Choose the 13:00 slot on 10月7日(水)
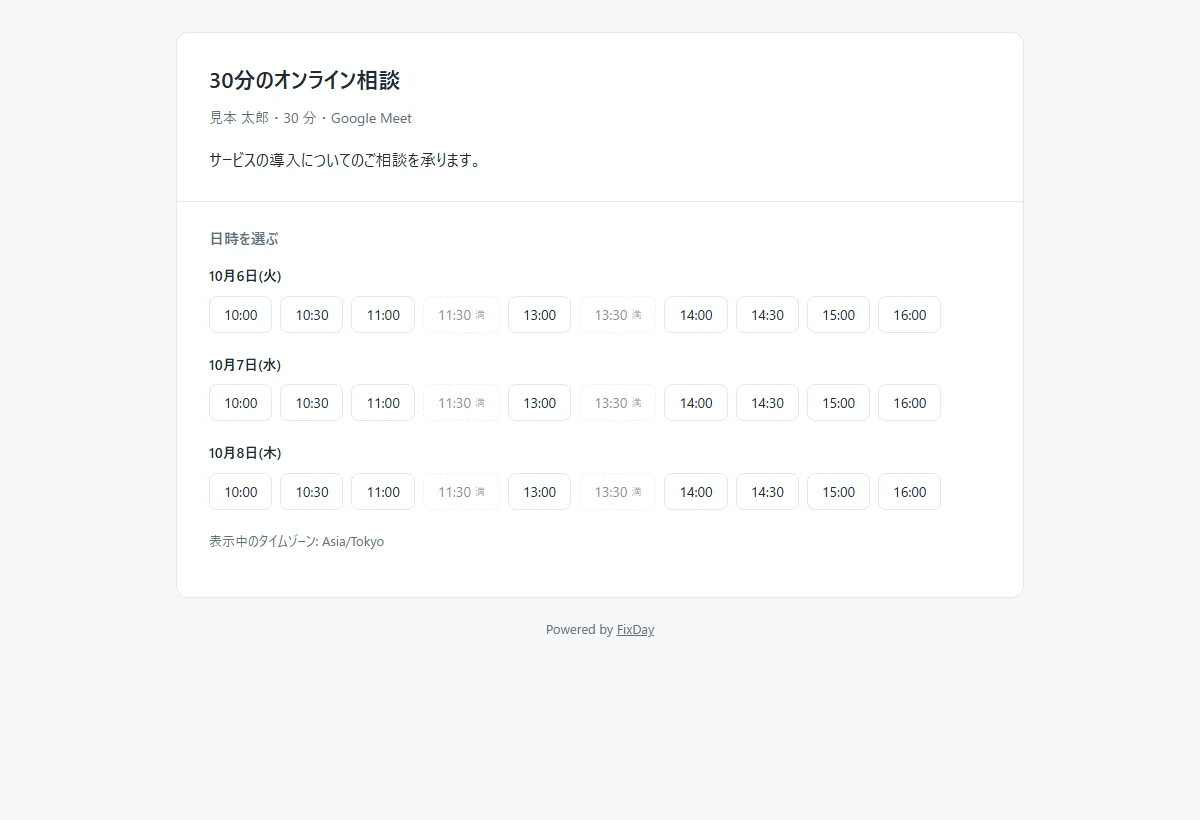 click(539, 403)
